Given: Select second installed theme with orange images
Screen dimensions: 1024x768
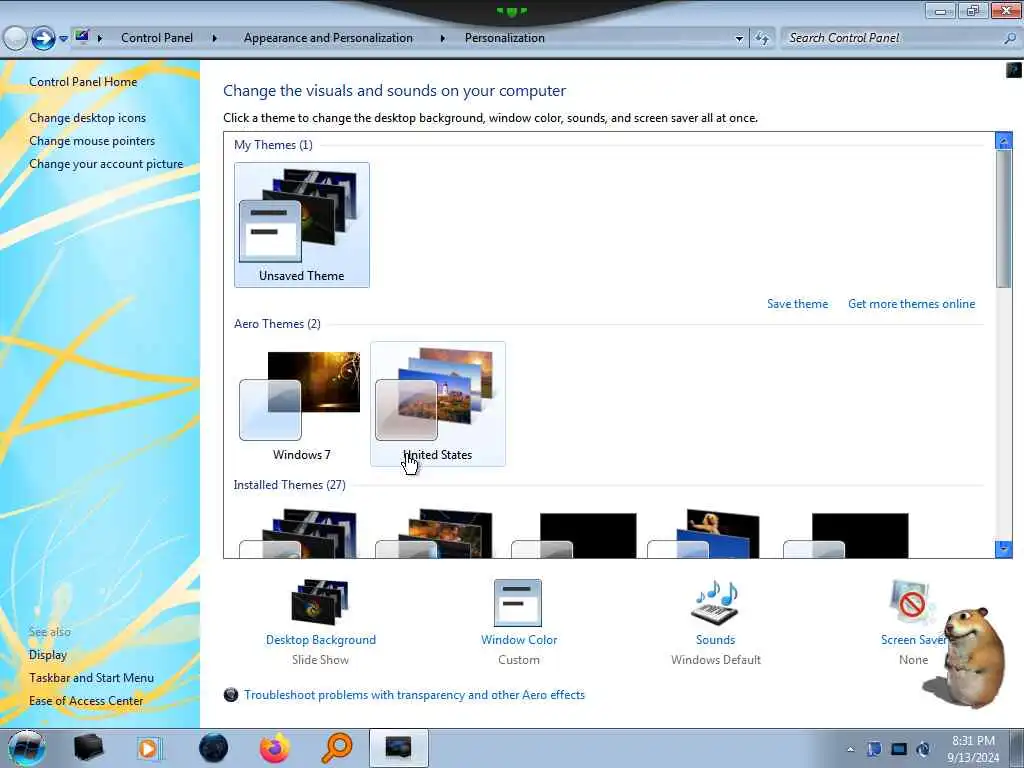Looking at the screenshot, I should coord(438,534).
